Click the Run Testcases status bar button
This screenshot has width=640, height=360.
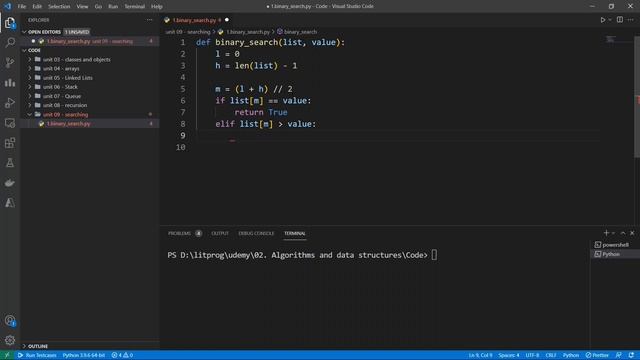[x=37, y=355]
